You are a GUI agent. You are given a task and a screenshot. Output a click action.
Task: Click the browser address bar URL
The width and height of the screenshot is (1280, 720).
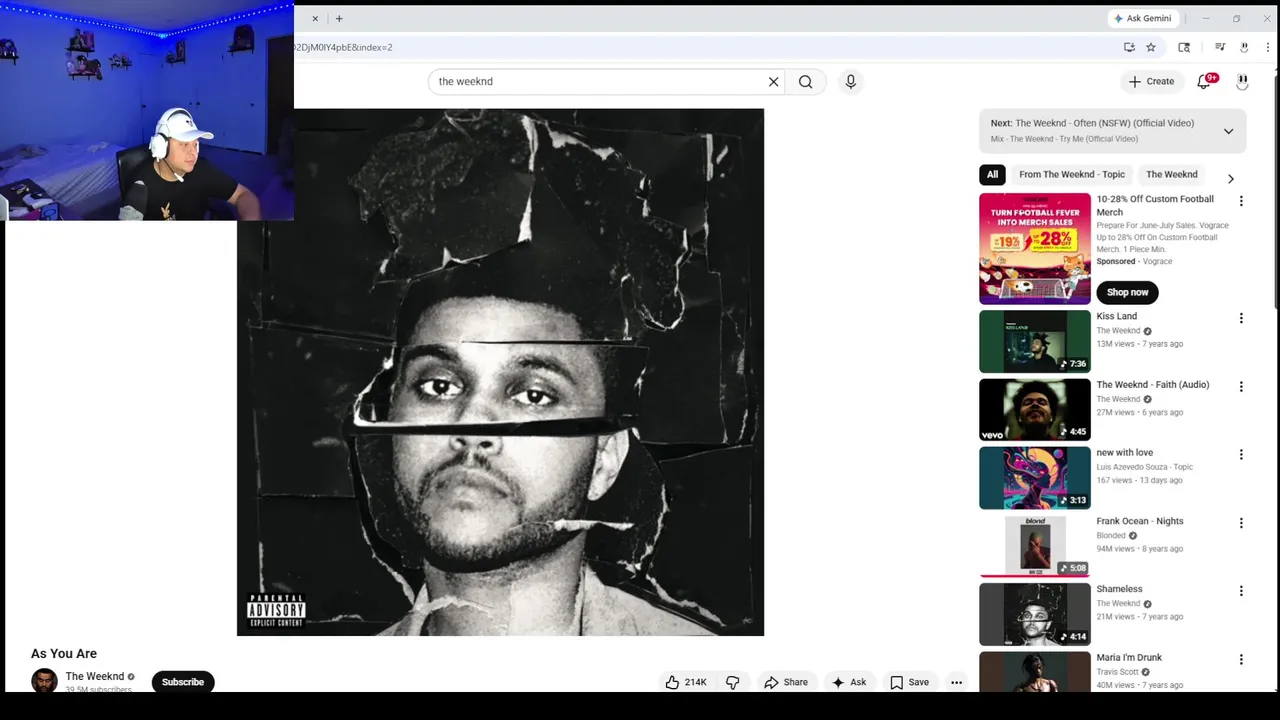coord(343,47)
